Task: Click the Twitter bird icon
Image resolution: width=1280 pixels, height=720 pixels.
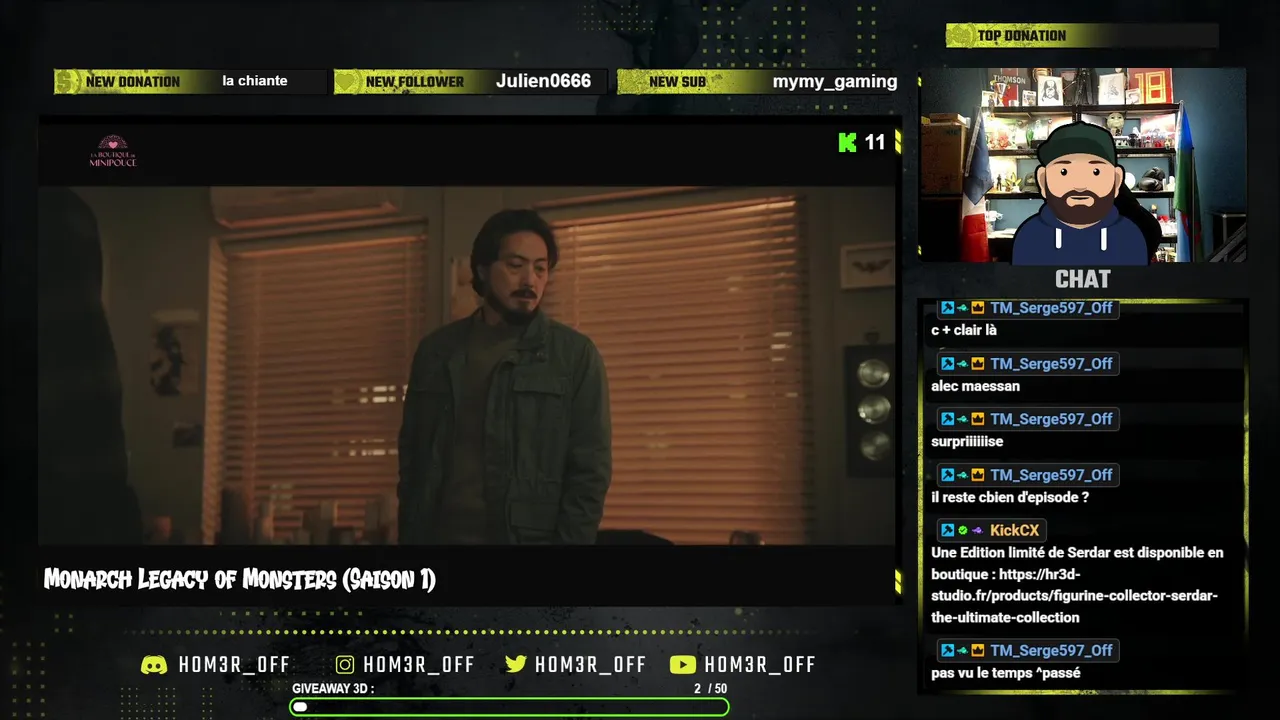Action: coord(516,665)
